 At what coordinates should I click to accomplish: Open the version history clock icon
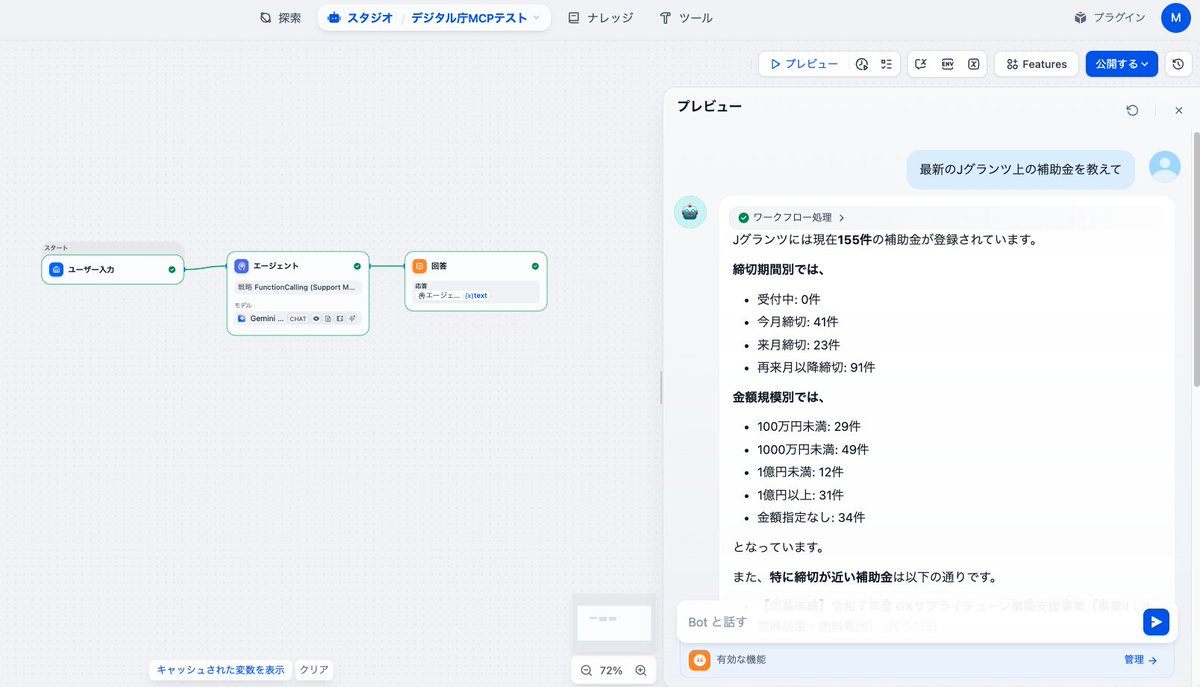pyautogui.click(x=1178, y=63)
